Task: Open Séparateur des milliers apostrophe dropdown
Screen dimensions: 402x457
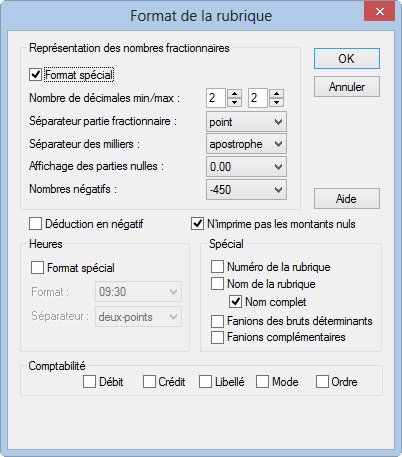Action: tap(246, 144)
